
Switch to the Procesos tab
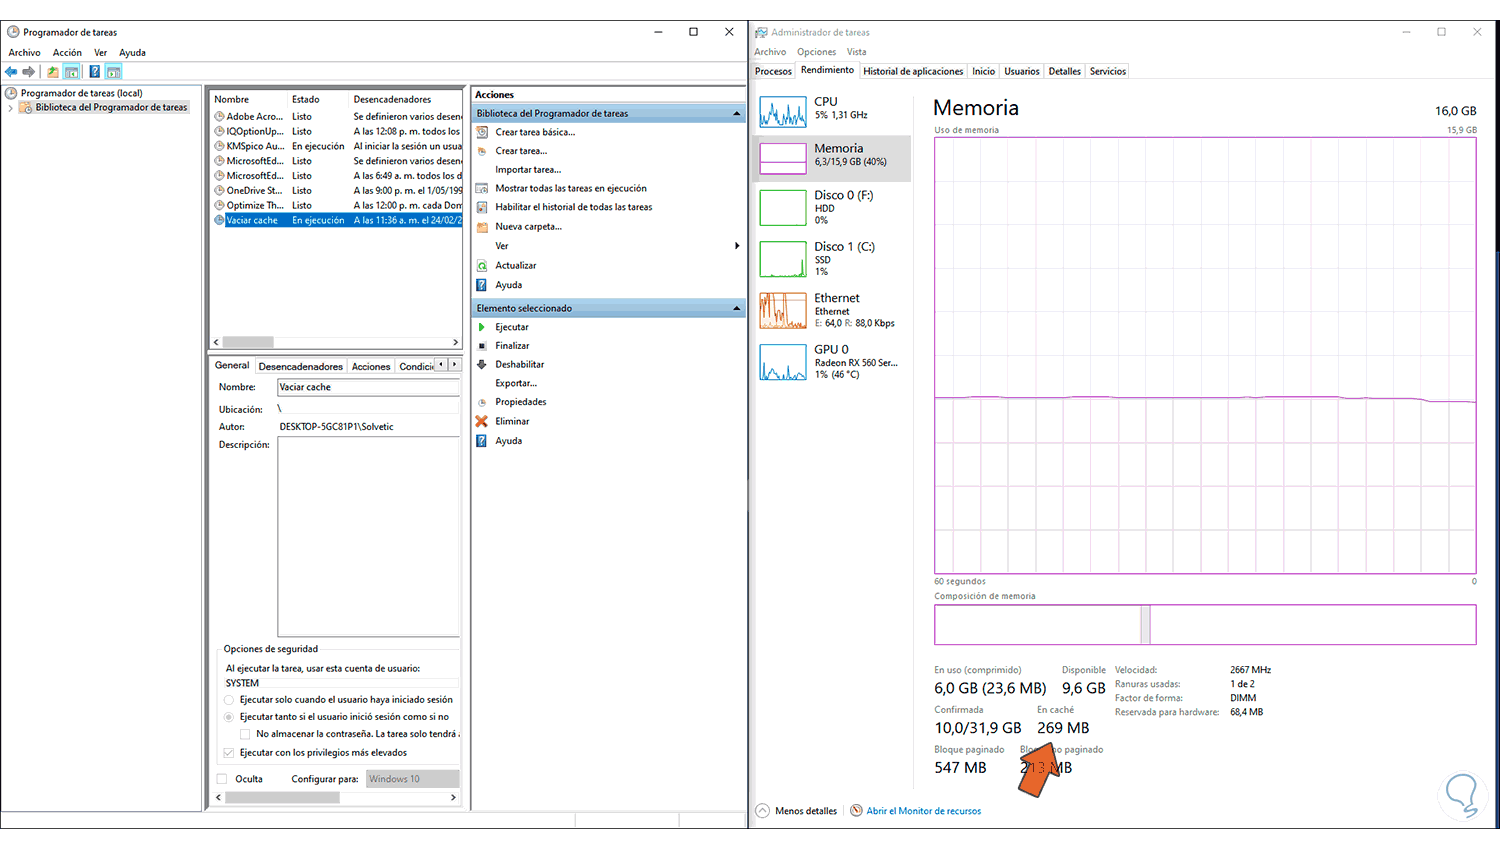pyautogui.click(x=773, y=71)
